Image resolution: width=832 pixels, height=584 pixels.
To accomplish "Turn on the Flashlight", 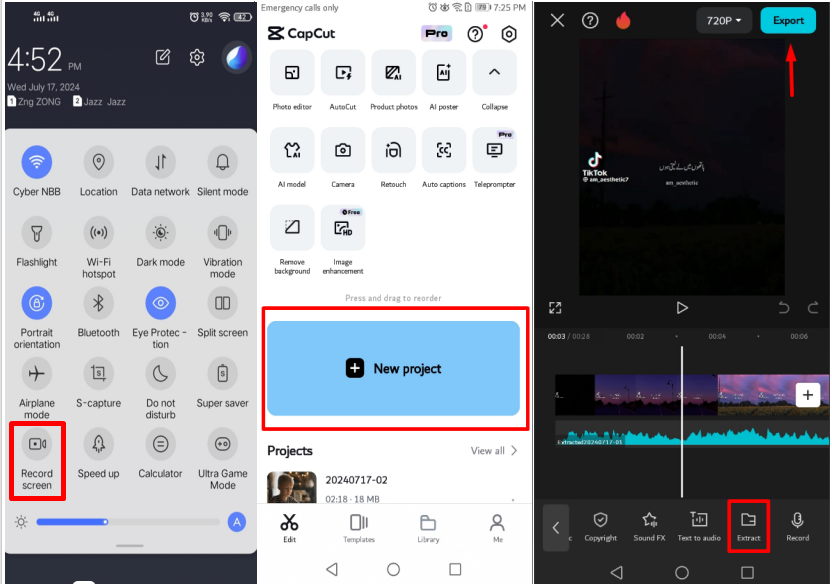I will [37, 232].
